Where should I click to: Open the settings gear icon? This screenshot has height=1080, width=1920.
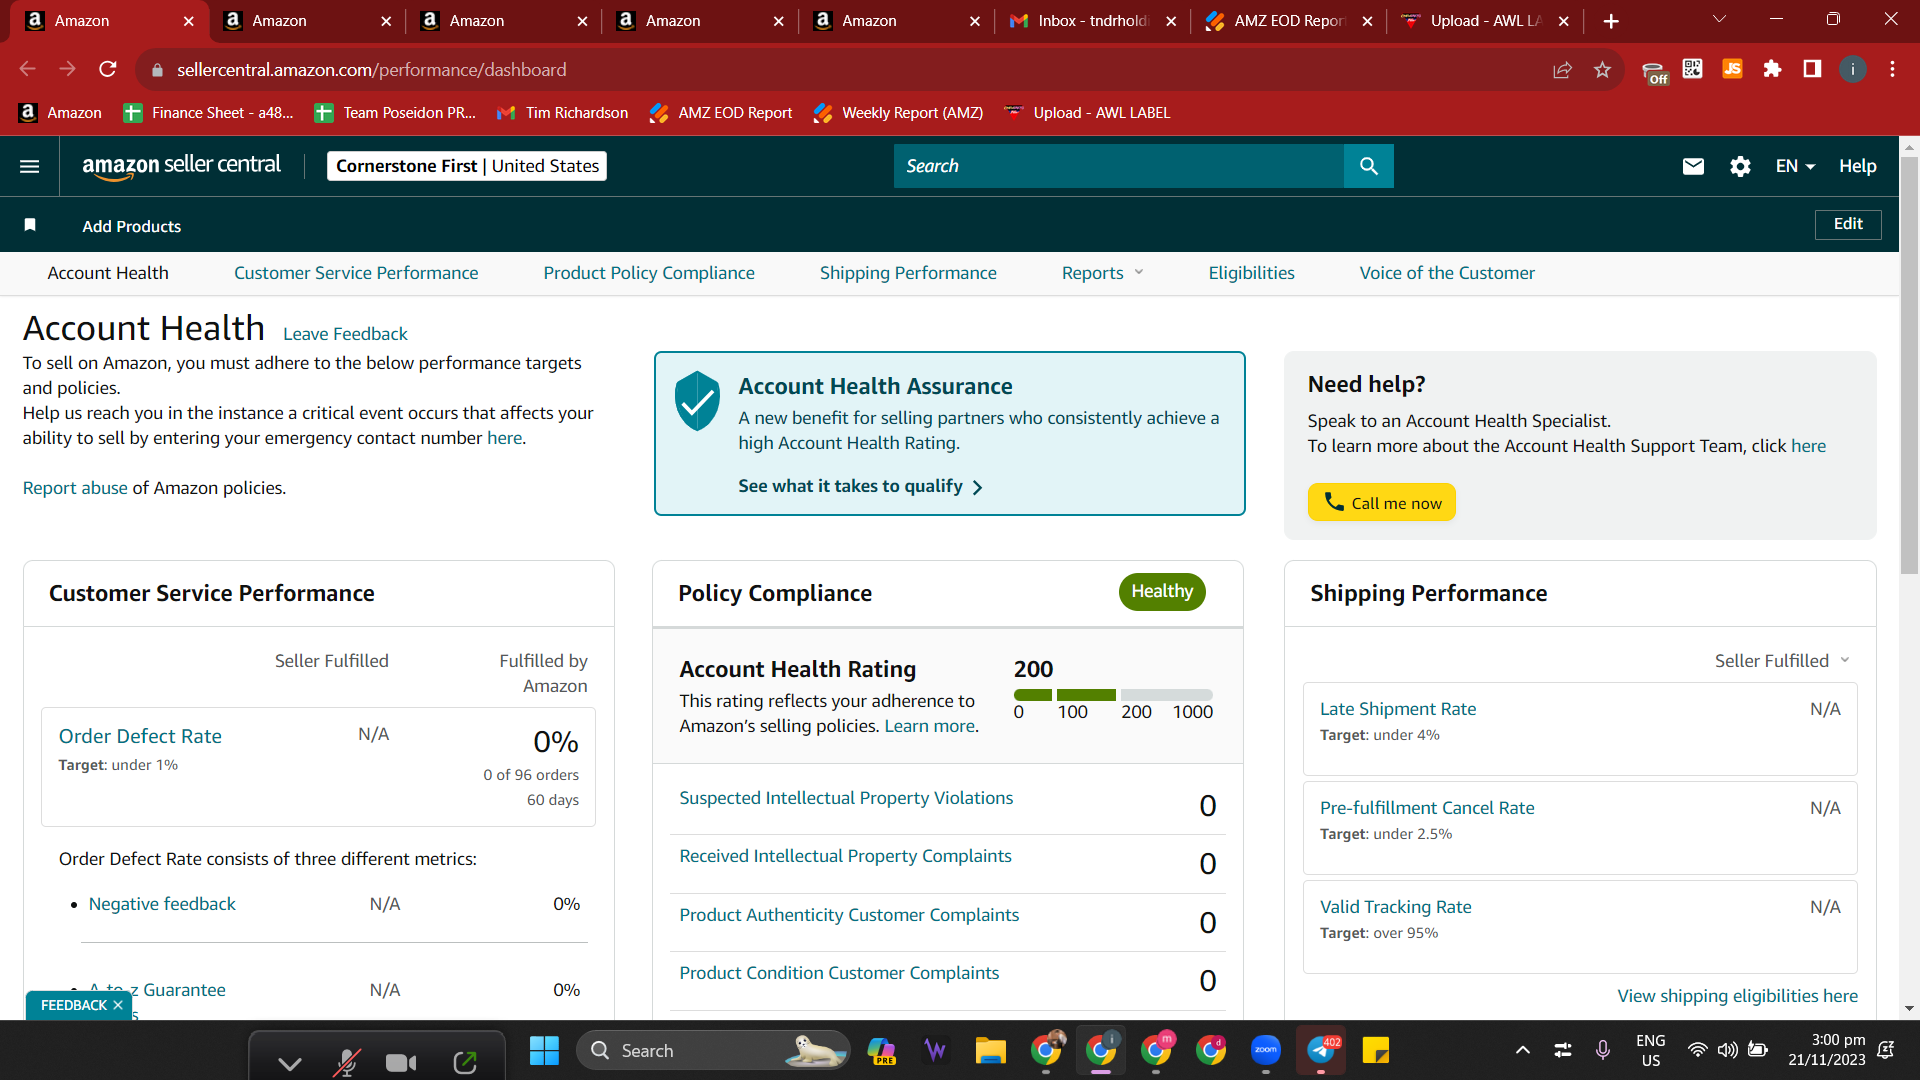click(1740, 166)
